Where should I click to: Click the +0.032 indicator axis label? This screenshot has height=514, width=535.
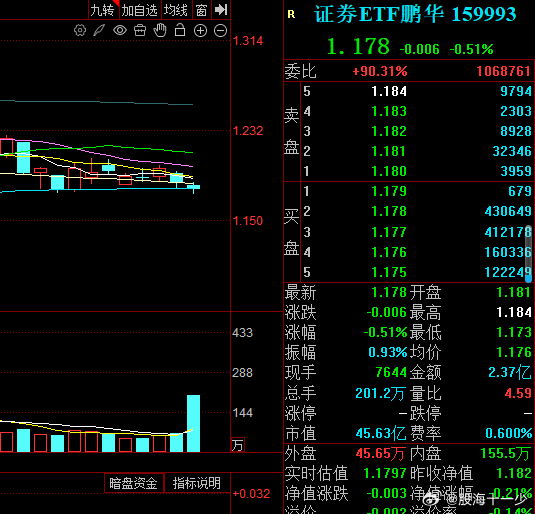[251, 494]
